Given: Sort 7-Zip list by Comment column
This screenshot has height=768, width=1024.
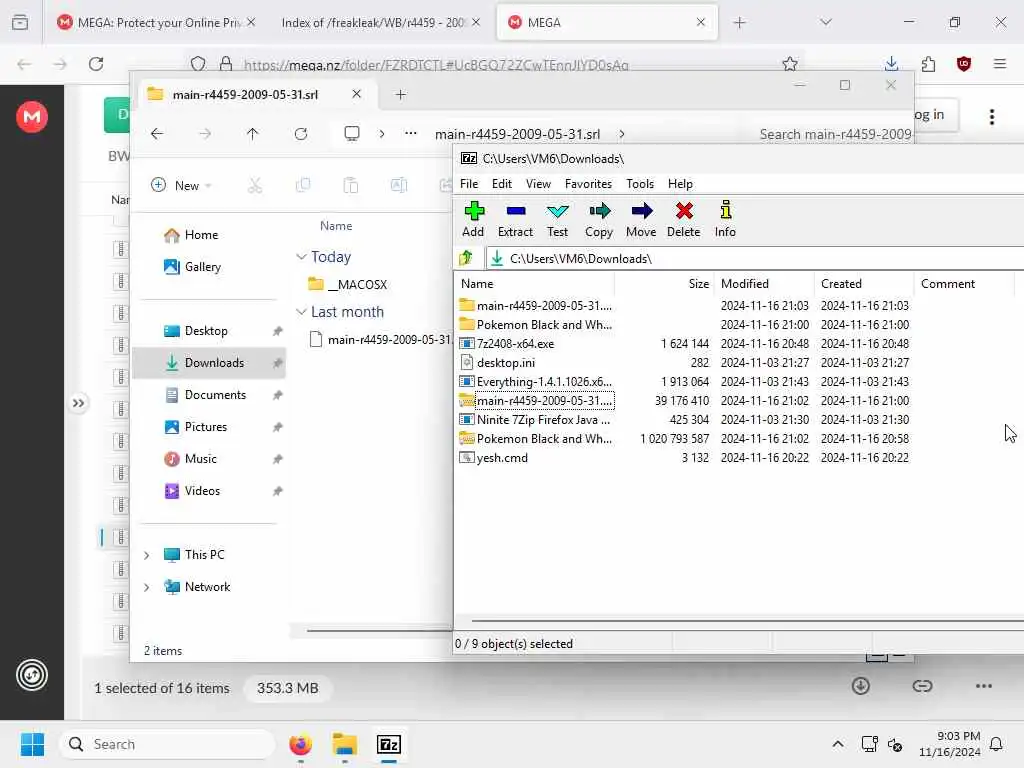Looking at the screenshot, I should pyautogui.click(x=964, y=284).
